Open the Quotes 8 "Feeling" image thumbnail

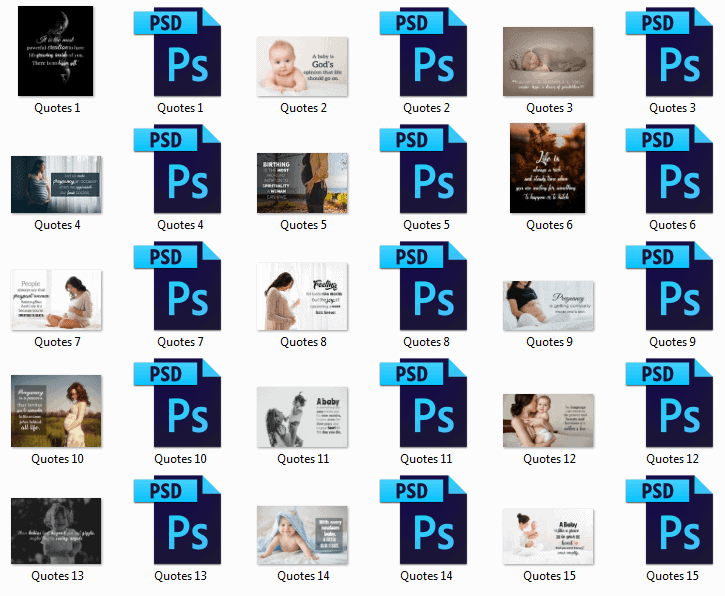tap(302, 296)
